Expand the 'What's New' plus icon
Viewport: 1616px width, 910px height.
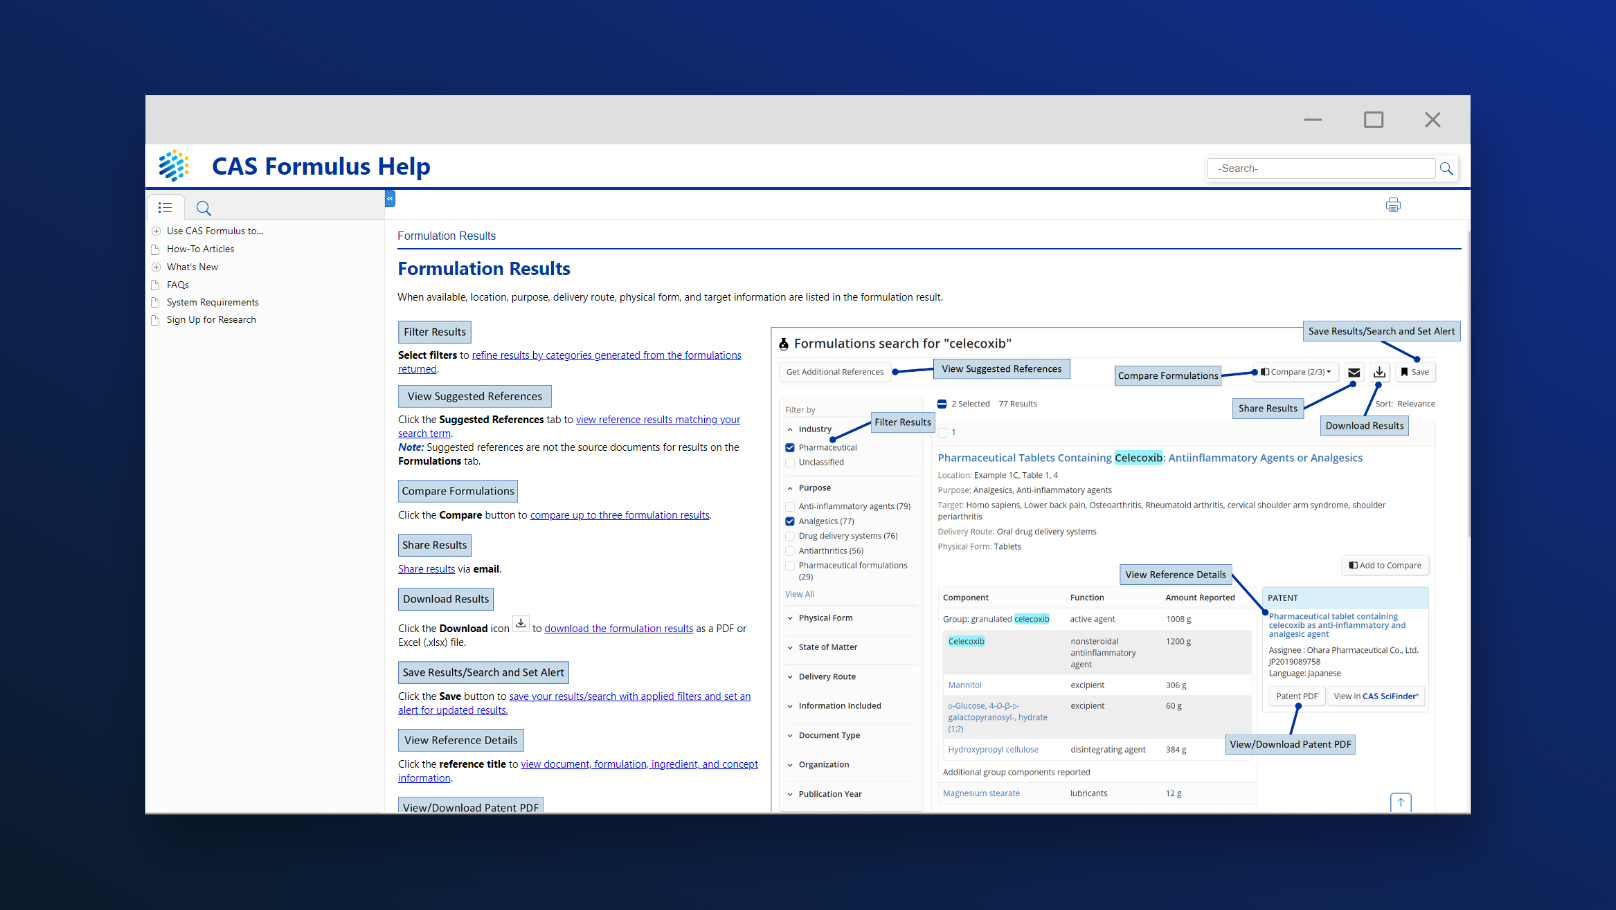[x=156, y=267]
